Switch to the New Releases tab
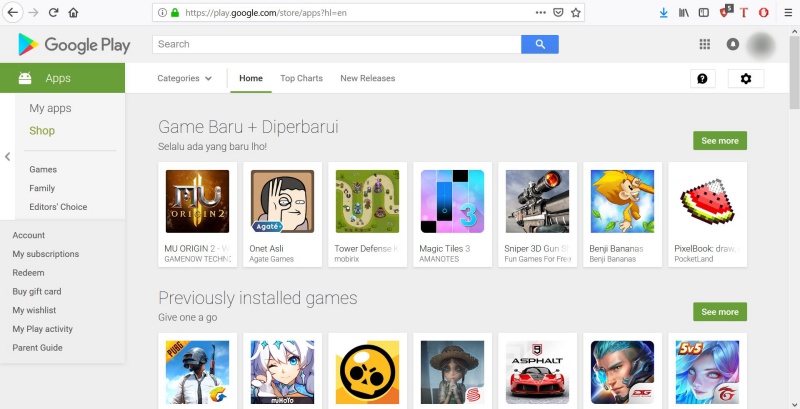Screen dimensions: 800x409 coord(367,78)
